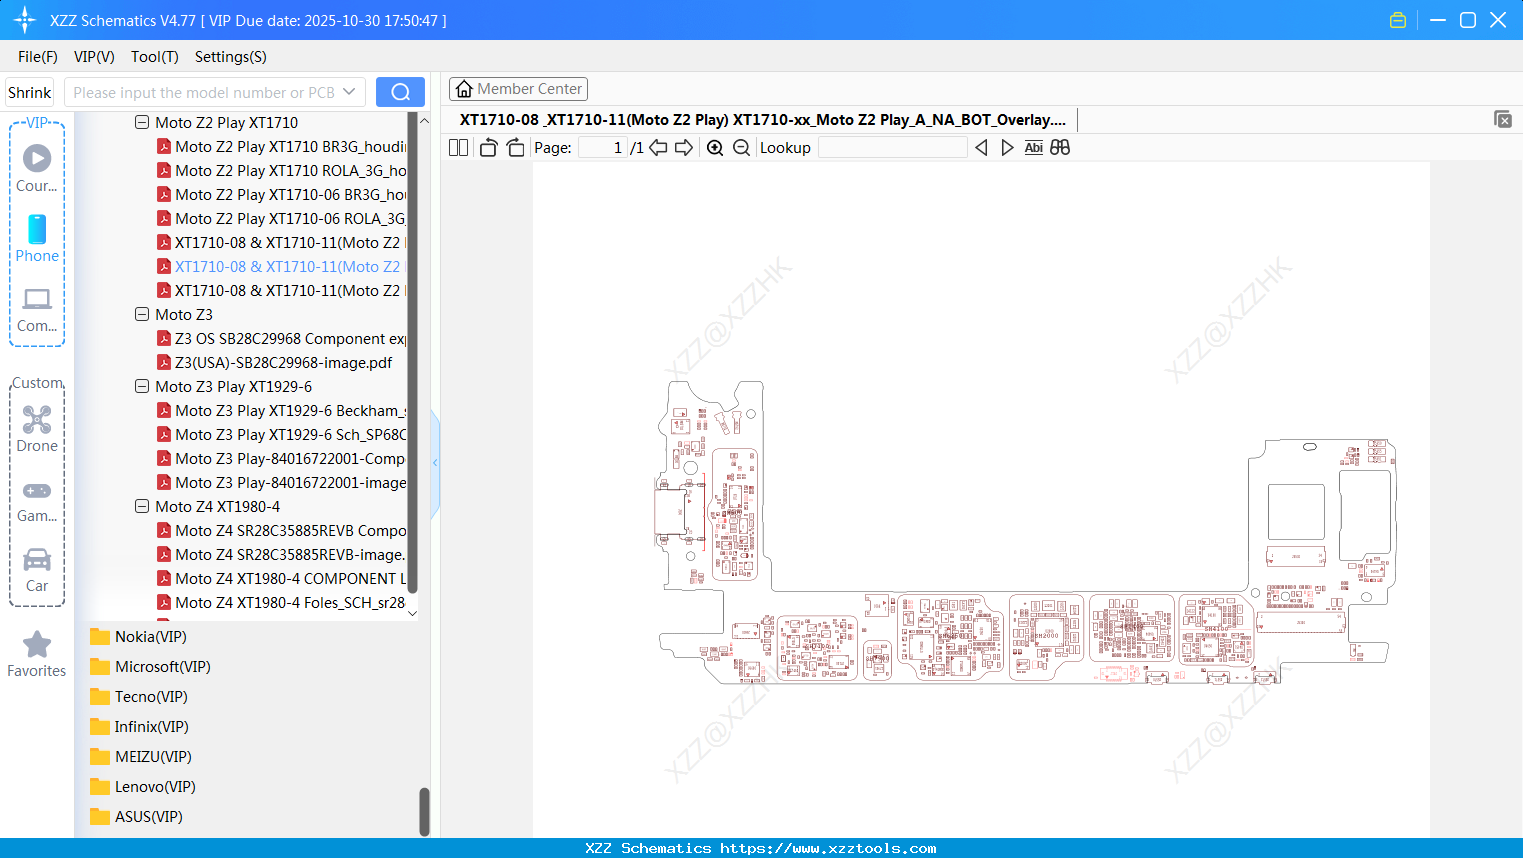The width and height of the screenshot is (1523, 858).
Task: Open Moto Z2 Play XT1710-06 ROLA_3G file
Action: [281, 218]
